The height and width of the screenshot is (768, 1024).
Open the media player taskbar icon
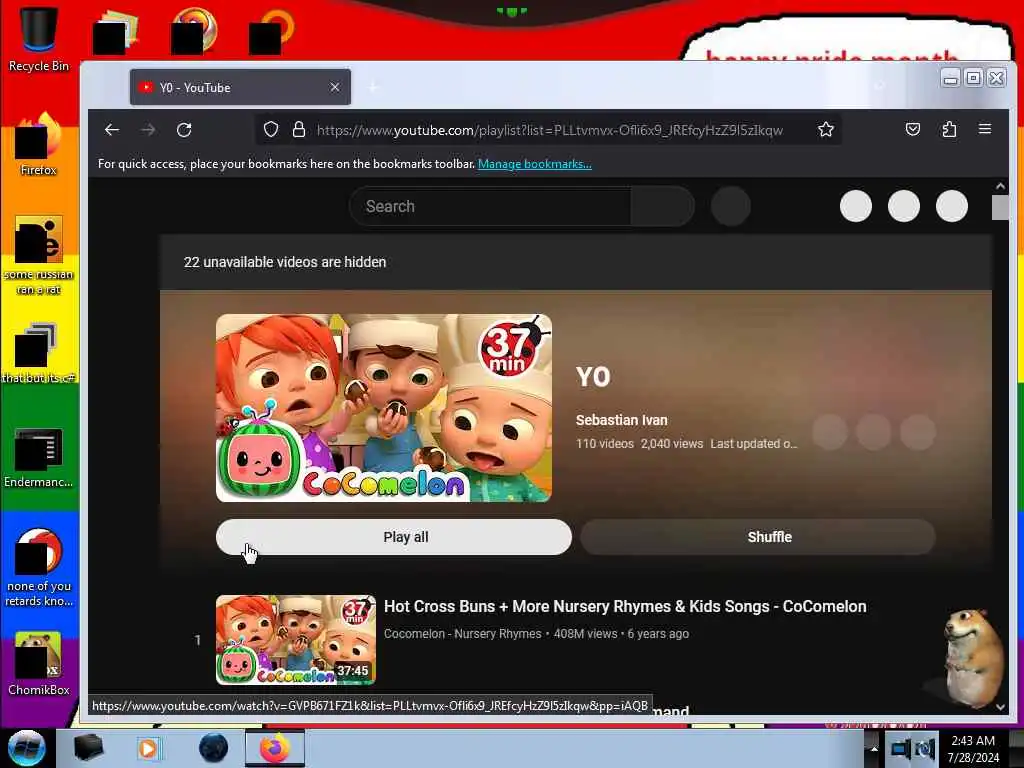[148, 748]
